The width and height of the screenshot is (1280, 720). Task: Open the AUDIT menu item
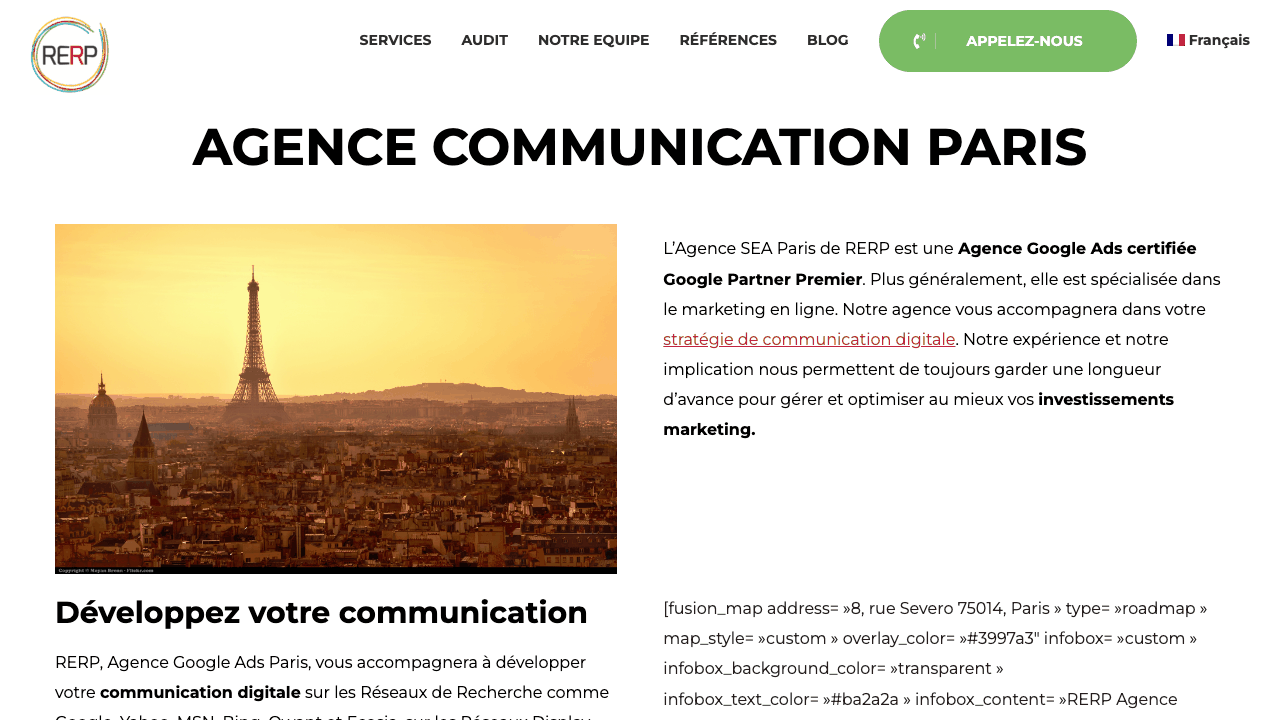484,40
